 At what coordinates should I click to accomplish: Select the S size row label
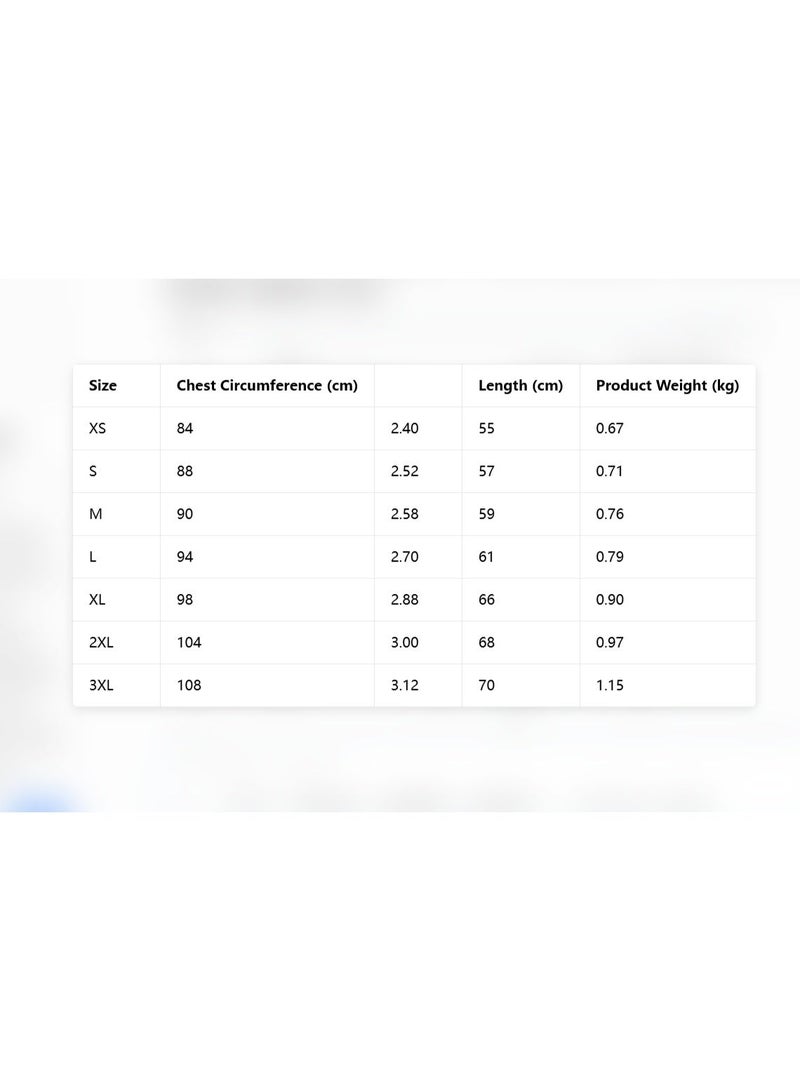(x=93, y=471)
